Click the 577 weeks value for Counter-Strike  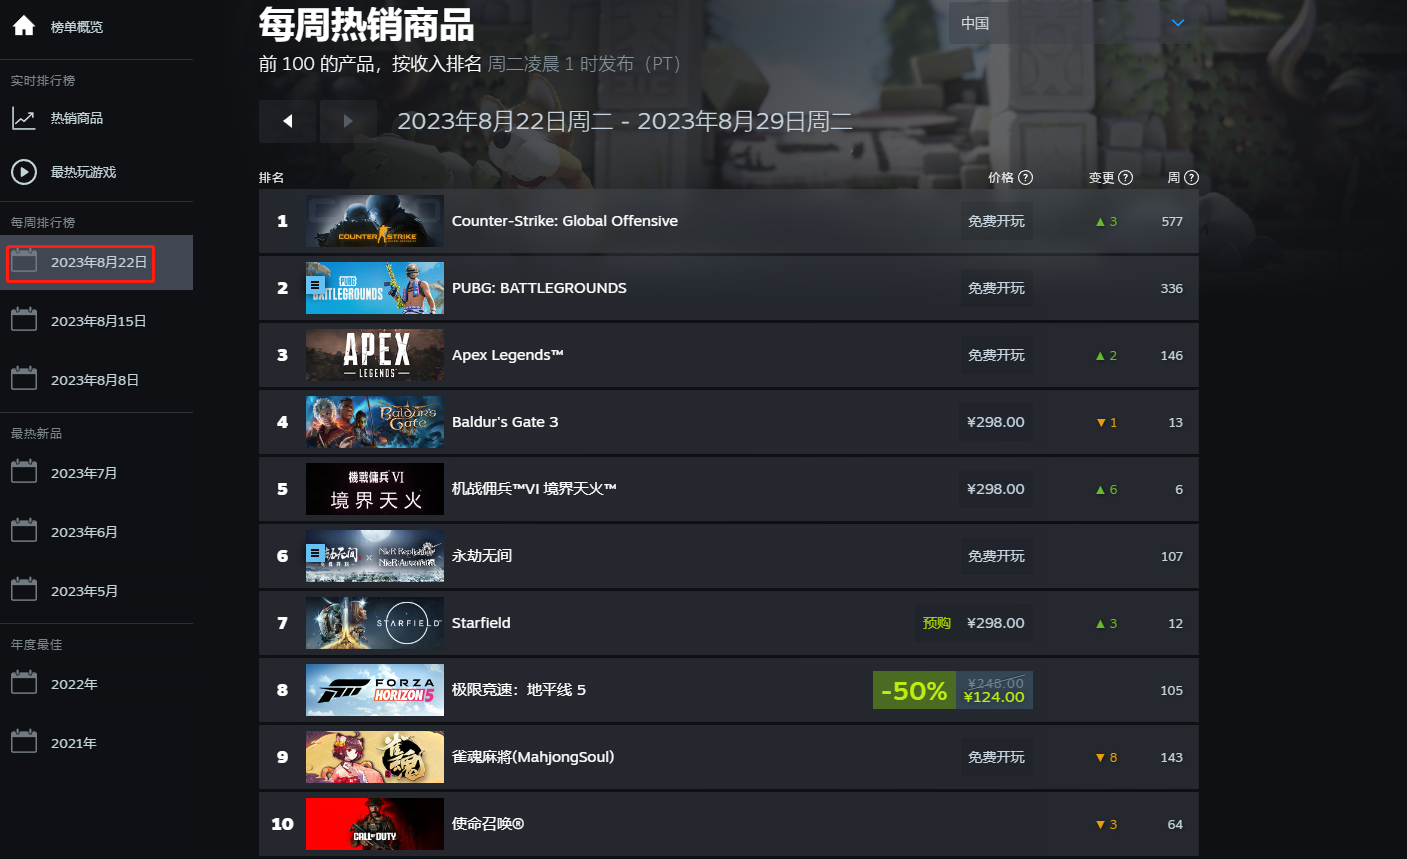click(1172, 221)
